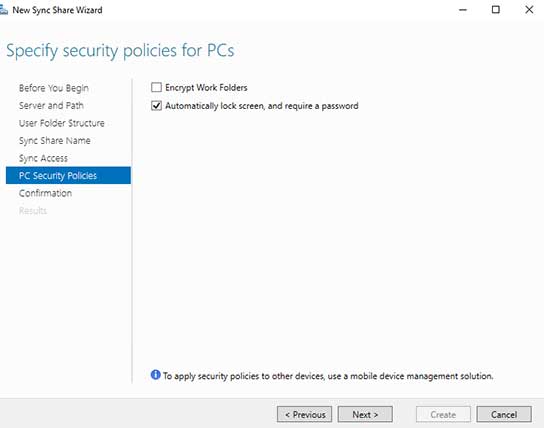Screen dimensions: 544x428
Task: Minimize the wizard window
Action: (x=463, y=10)
